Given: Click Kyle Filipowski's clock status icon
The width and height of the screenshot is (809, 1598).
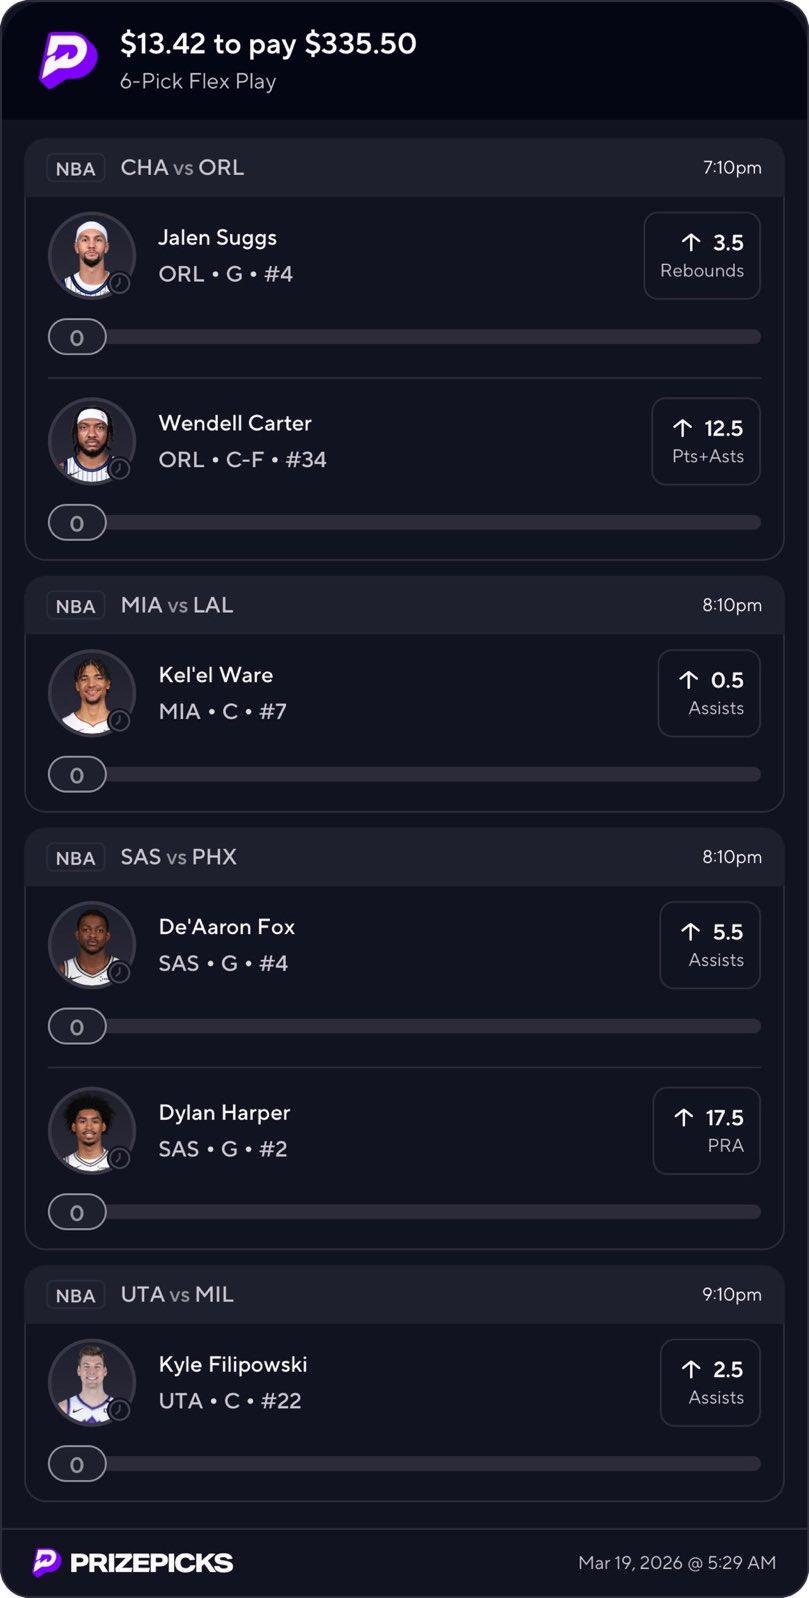Looking at the screenshot, I should 120,1410.
